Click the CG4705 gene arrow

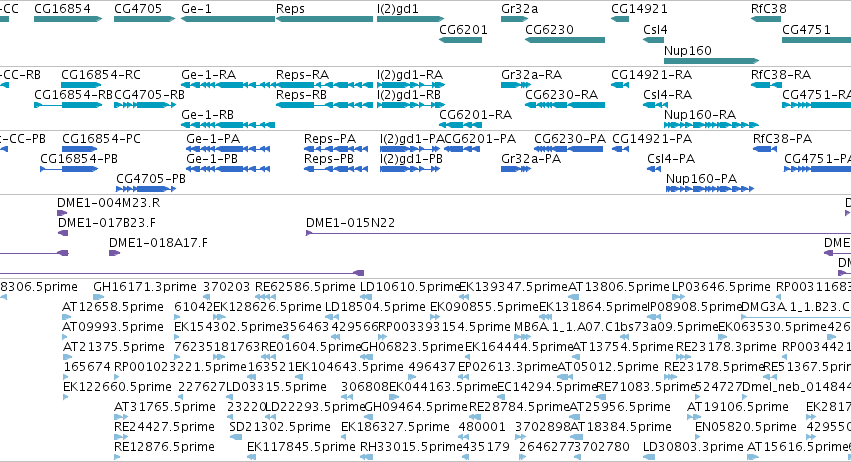tap(144, 19)
